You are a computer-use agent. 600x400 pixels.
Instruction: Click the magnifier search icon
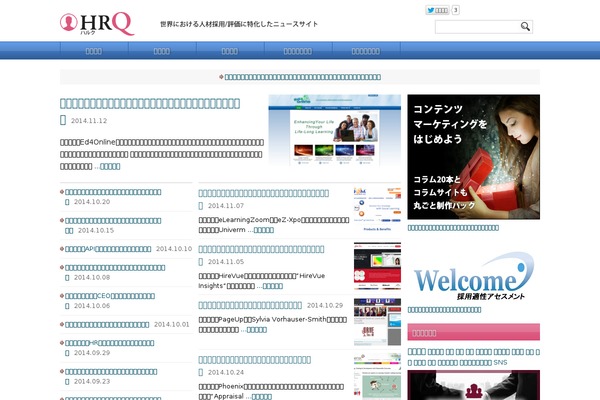525,26
